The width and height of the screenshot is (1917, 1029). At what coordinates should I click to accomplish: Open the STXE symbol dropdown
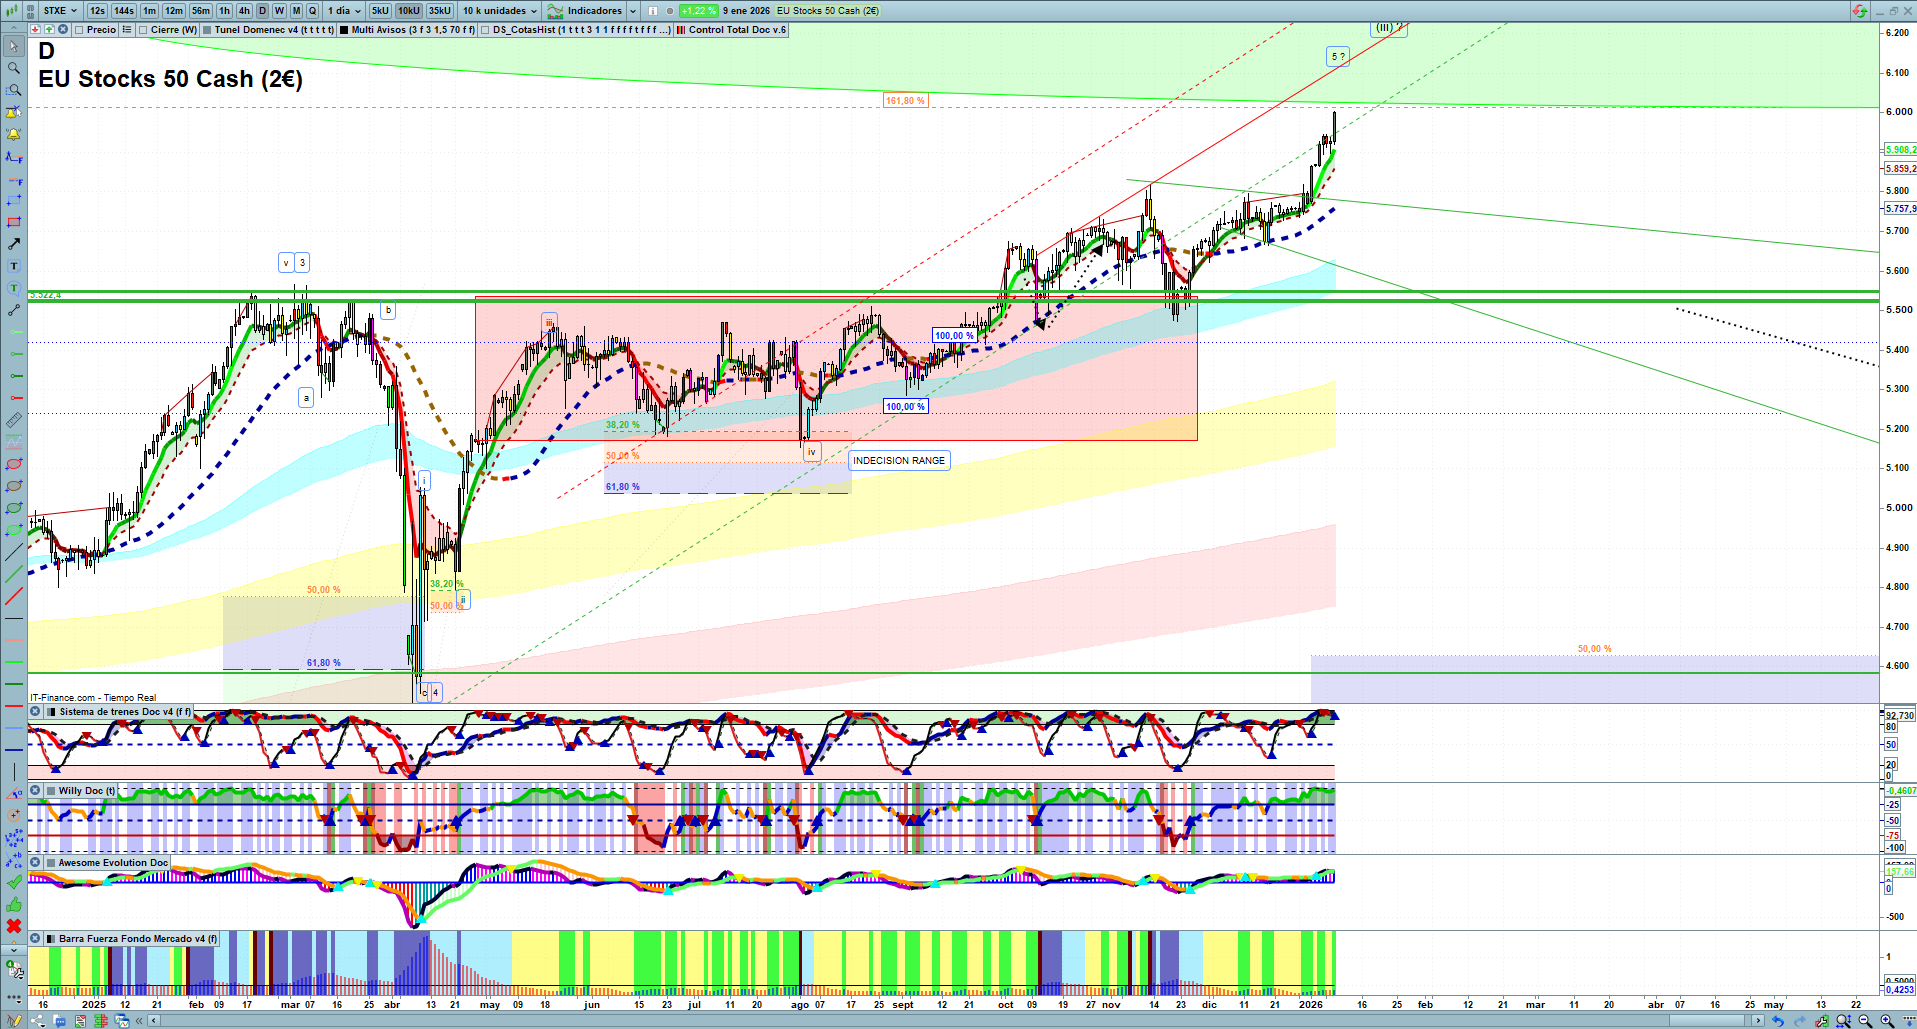click(60, 11)
